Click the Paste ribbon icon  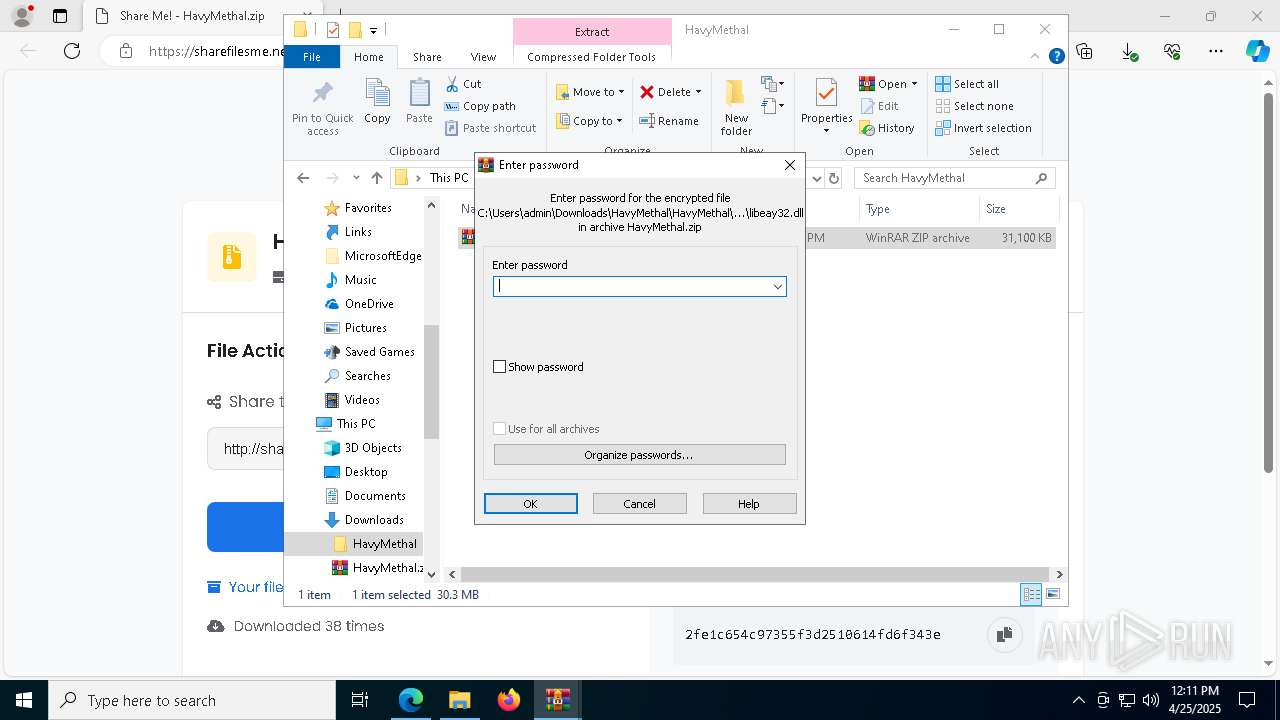point(419,93)
